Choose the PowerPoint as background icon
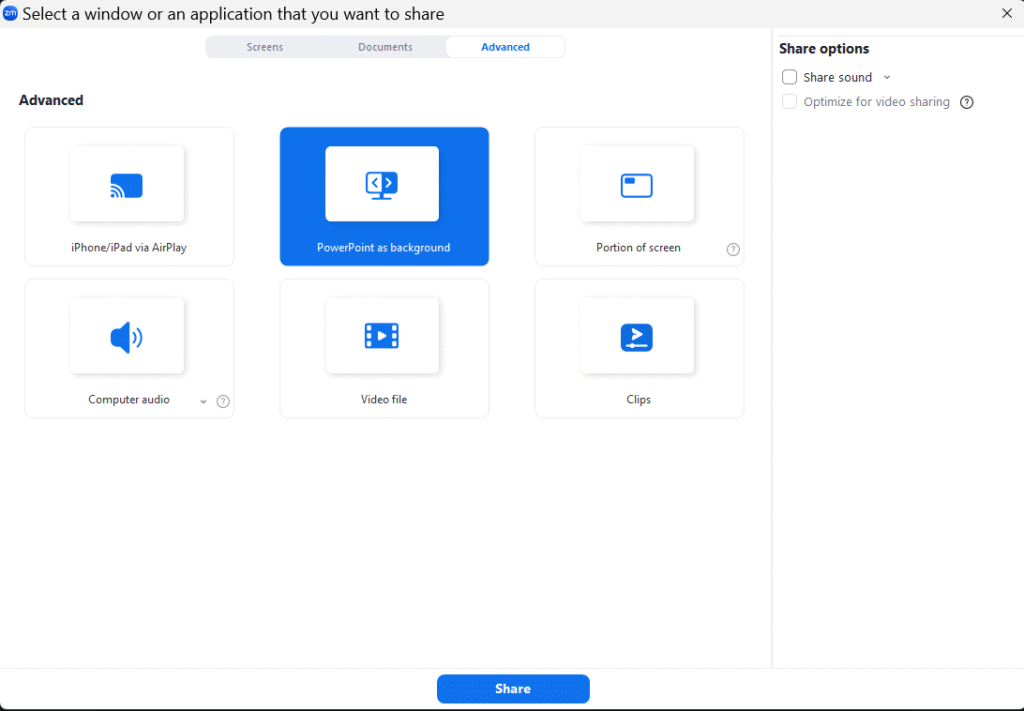Viewport: 1024px width, 711px height. (x=382, y=185)
